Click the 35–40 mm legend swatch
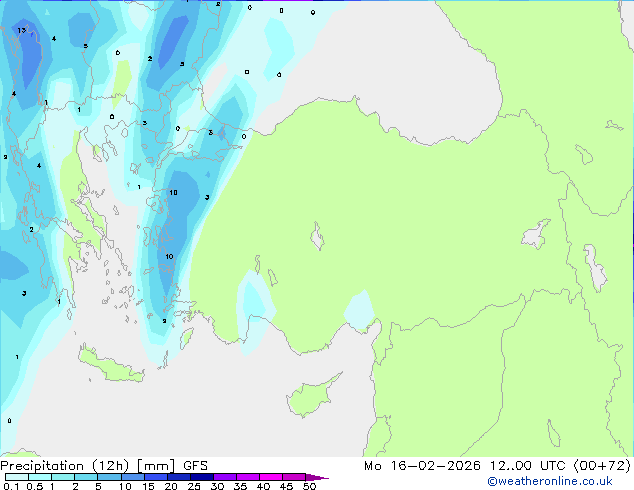Screen dimensions: 634x490 [x=248, y=477]
